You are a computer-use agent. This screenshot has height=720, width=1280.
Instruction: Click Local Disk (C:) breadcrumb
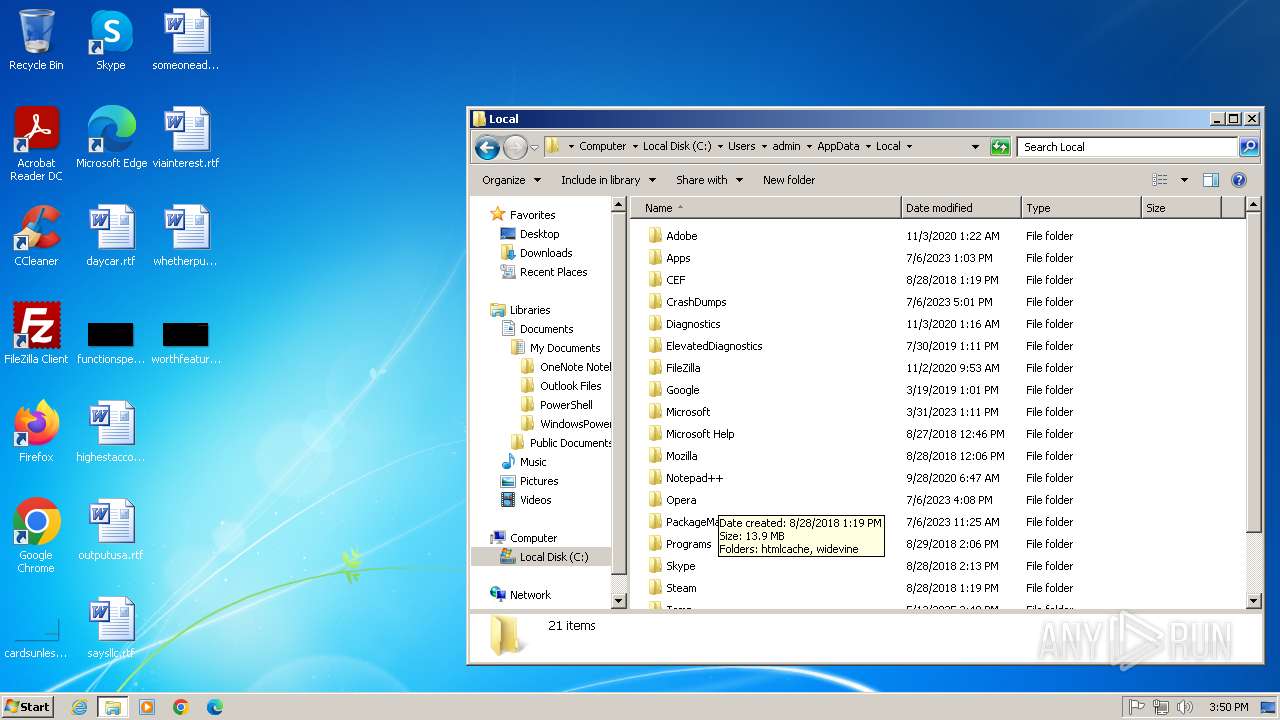pyautogui.click(x=677, y=146)
